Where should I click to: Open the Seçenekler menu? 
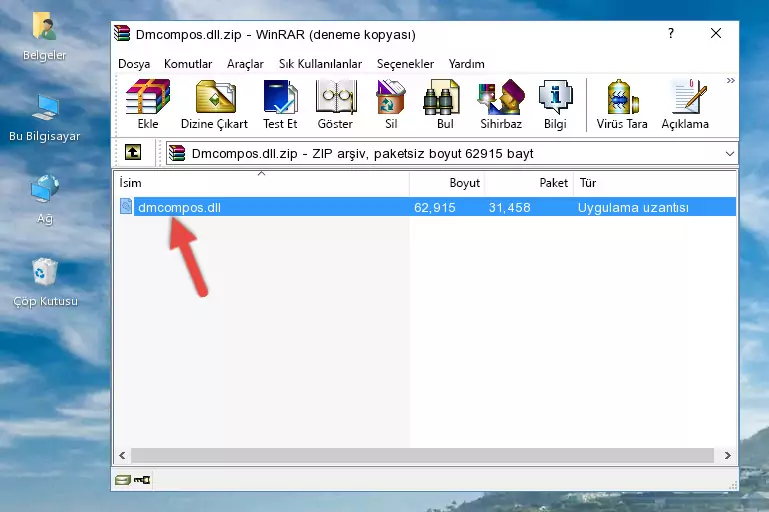(x=405, y=64)
